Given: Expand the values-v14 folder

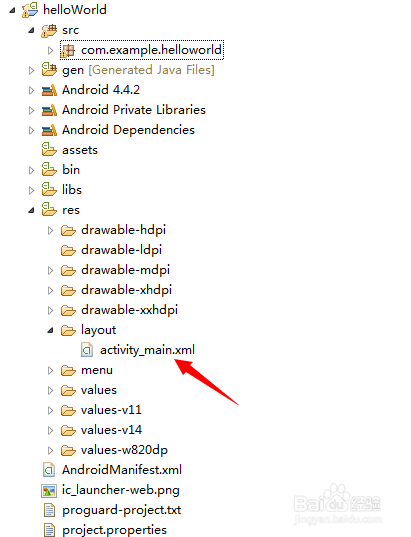Looking at the screenshot, I should (x=50, y=430).
